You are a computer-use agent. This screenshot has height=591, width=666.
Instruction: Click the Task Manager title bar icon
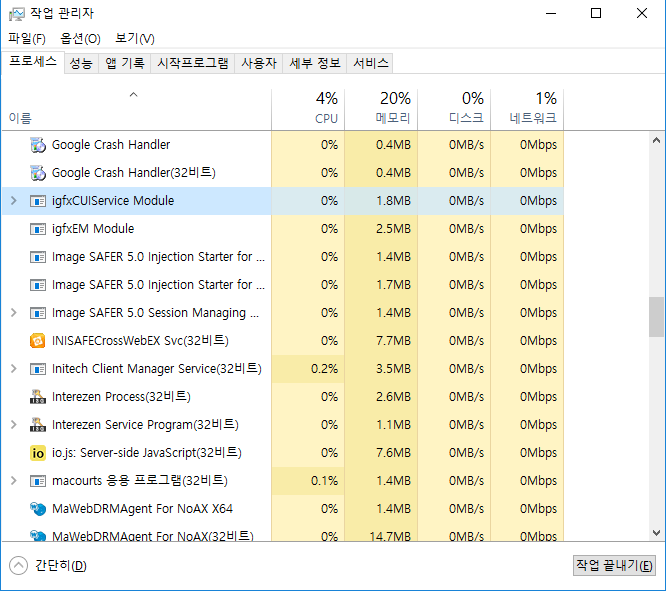[x=17, y=14]
